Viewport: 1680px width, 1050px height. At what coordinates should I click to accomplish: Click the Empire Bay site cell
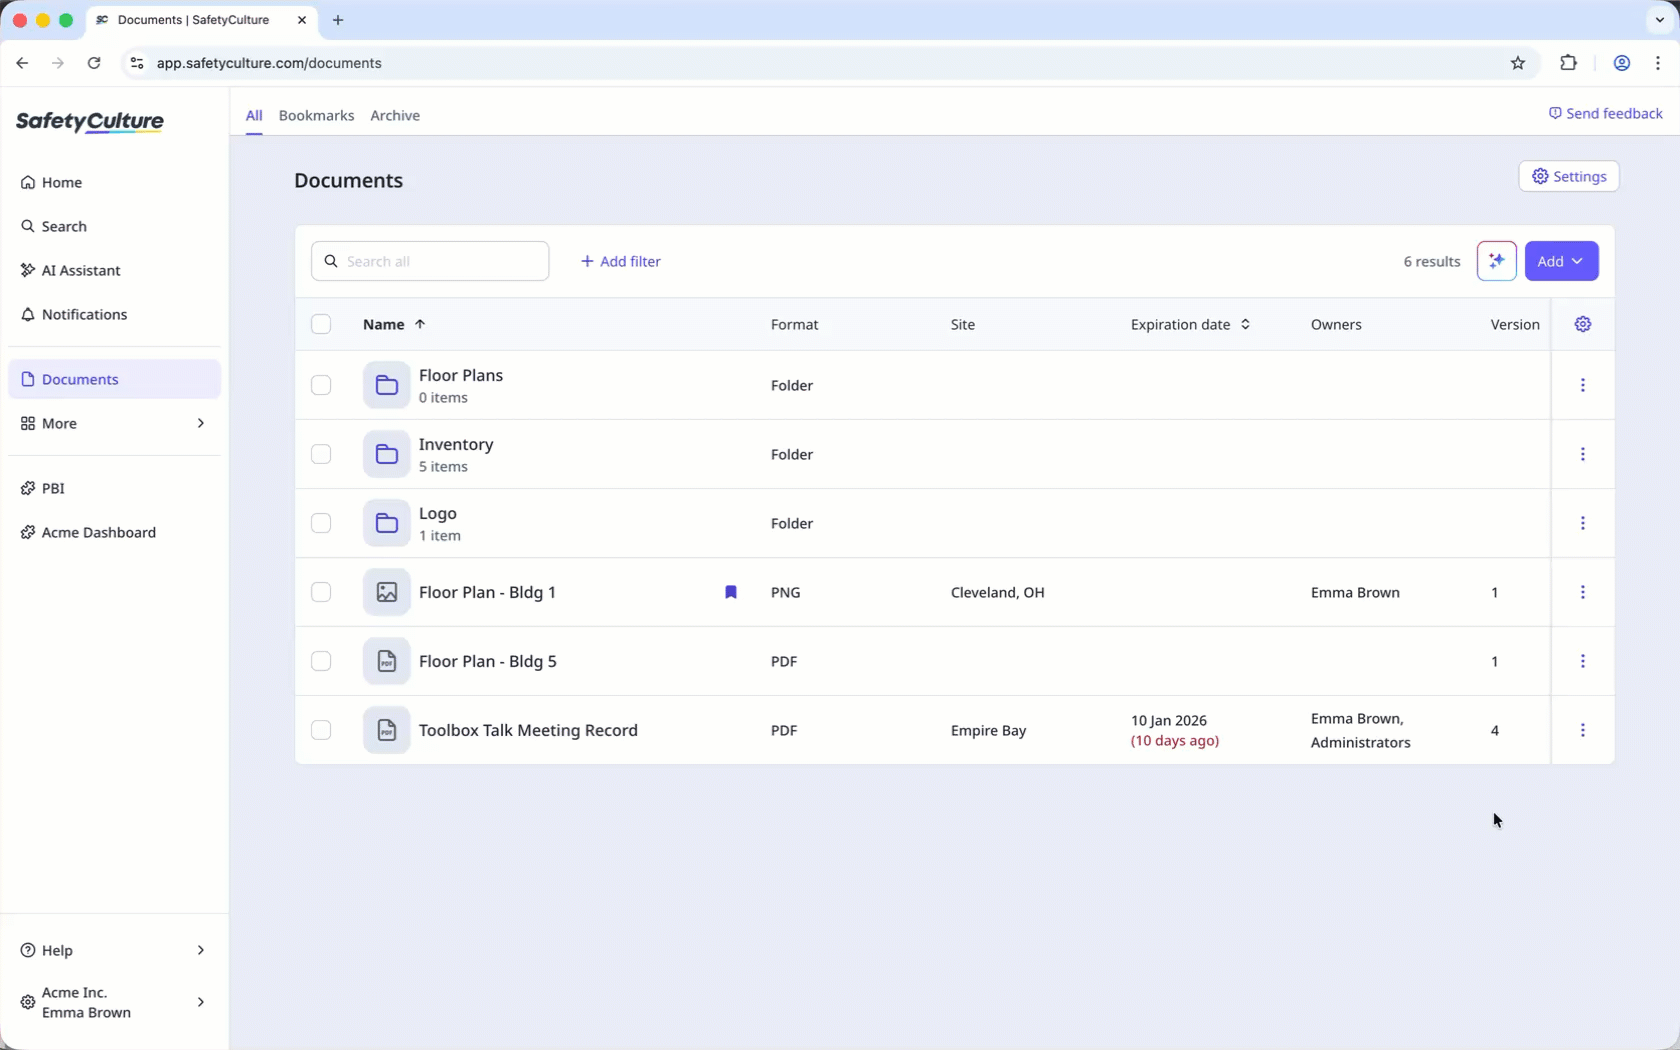coord(988,730)
